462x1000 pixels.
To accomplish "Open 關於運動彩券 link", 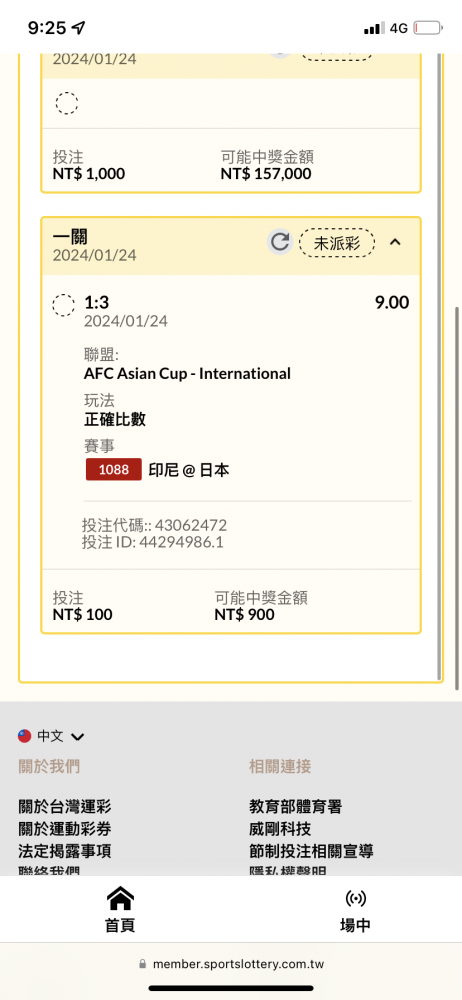I will point(65,828).
